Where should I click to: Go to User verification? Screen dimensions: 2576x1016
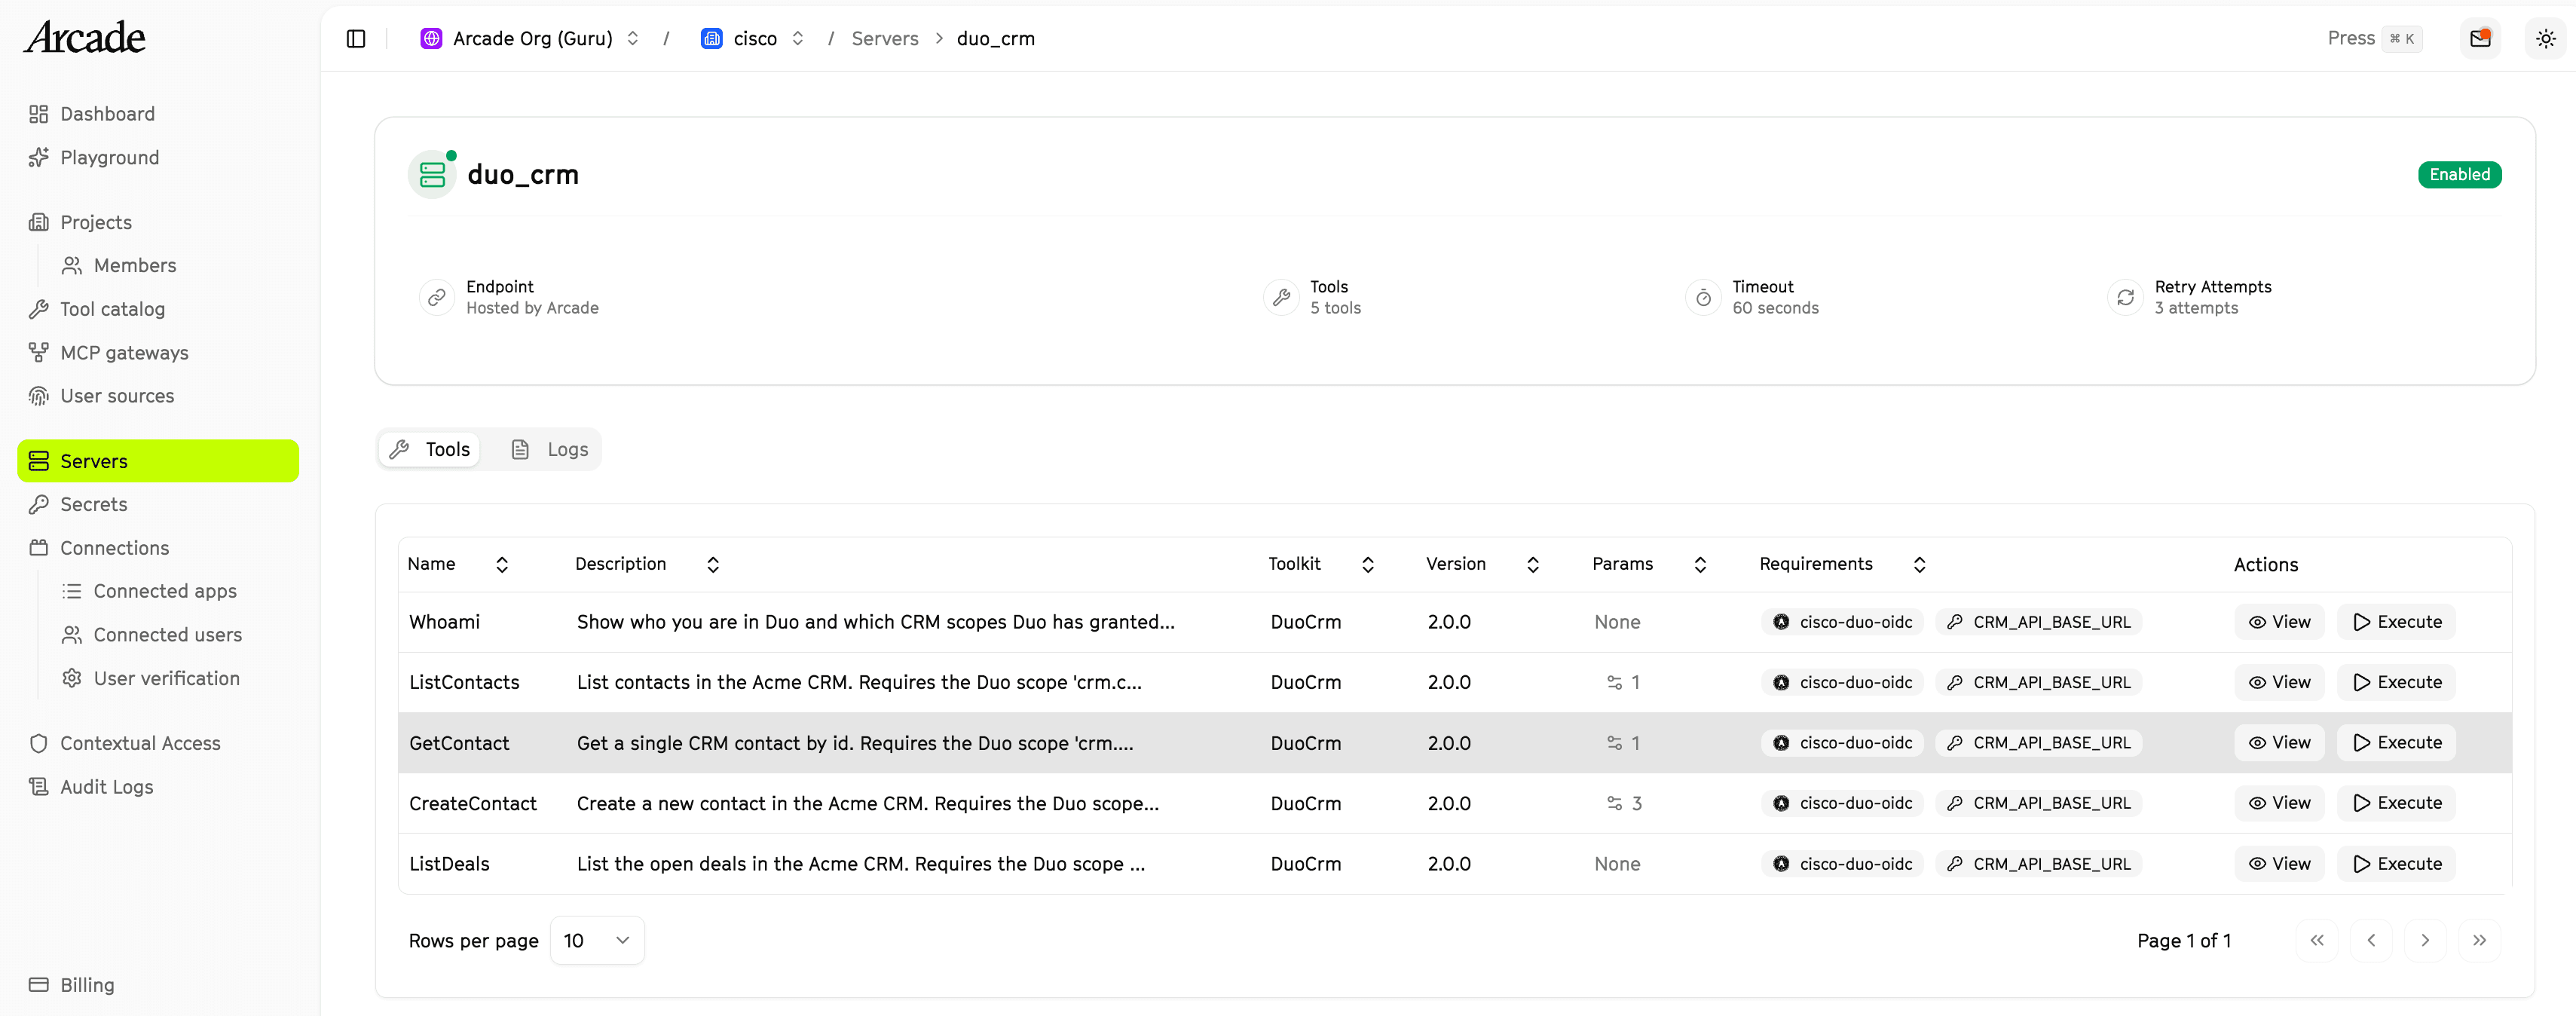click(176, 678)
